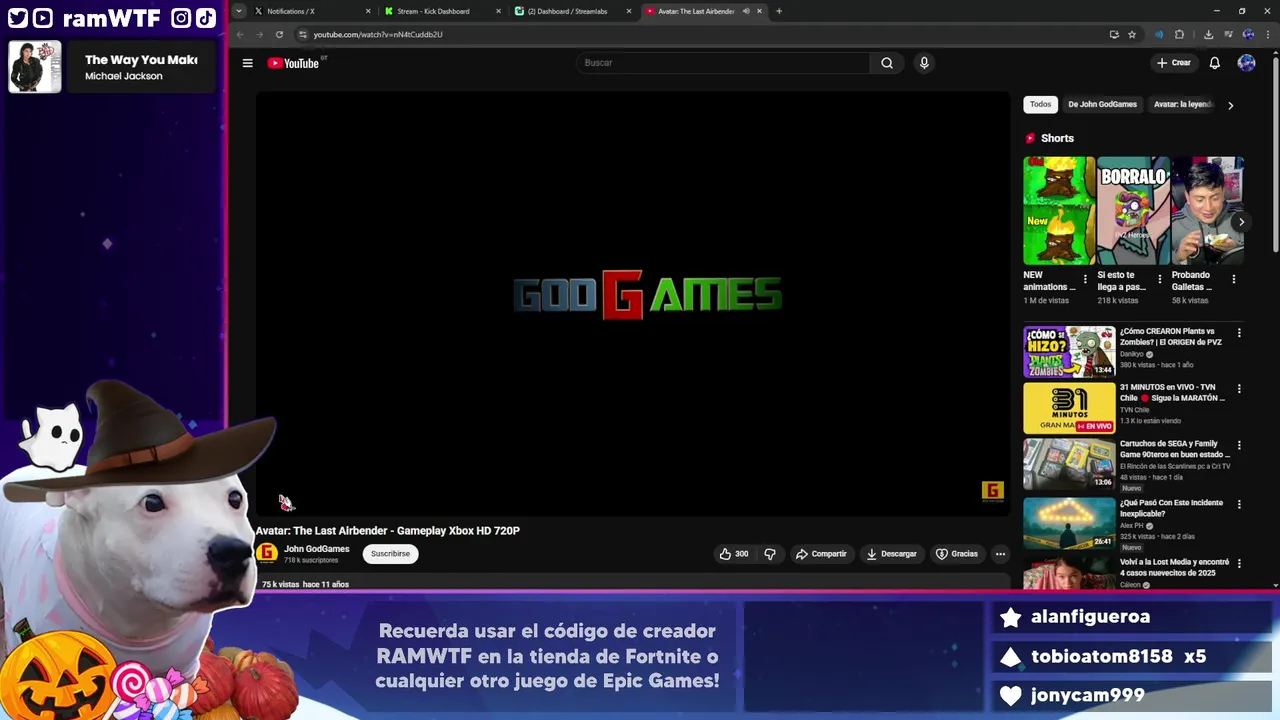Open options for Cartuchos de SEGA video
1280x720 pixels.
point(1239,445)
